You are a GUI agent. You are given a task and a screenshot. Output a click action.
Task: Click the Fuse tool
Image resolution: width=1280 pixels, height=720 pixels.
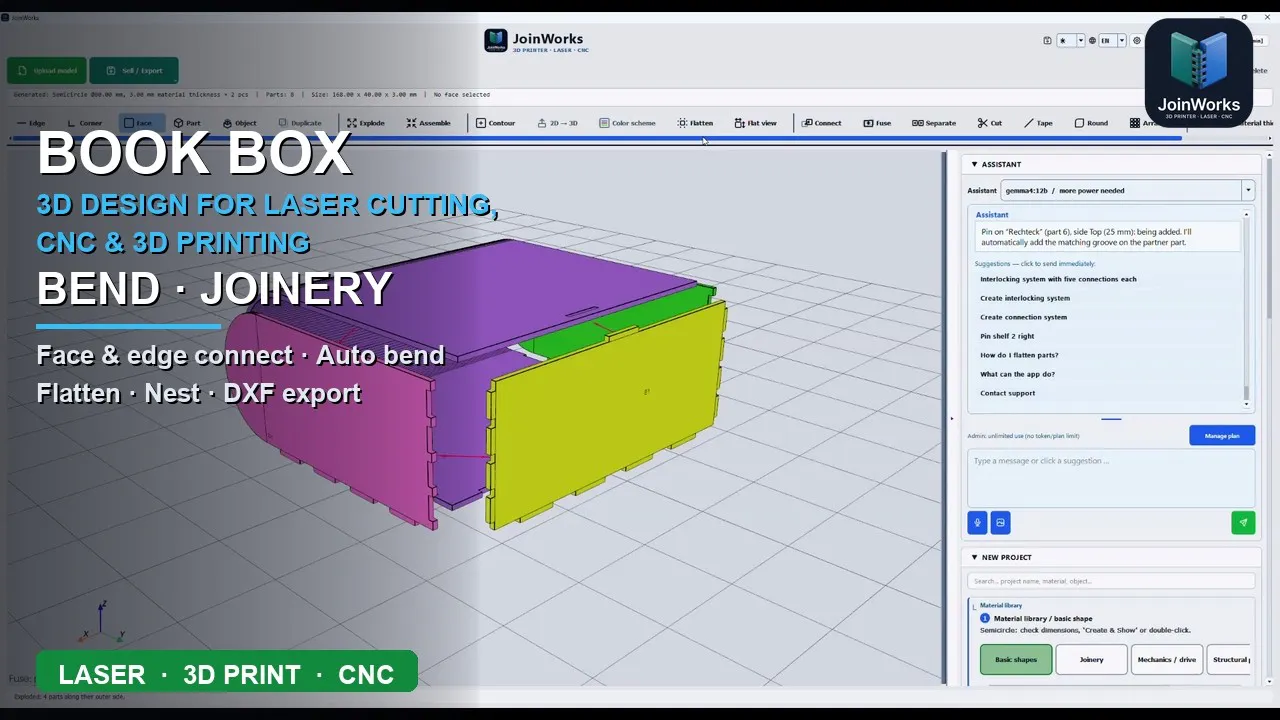point(877,123)
